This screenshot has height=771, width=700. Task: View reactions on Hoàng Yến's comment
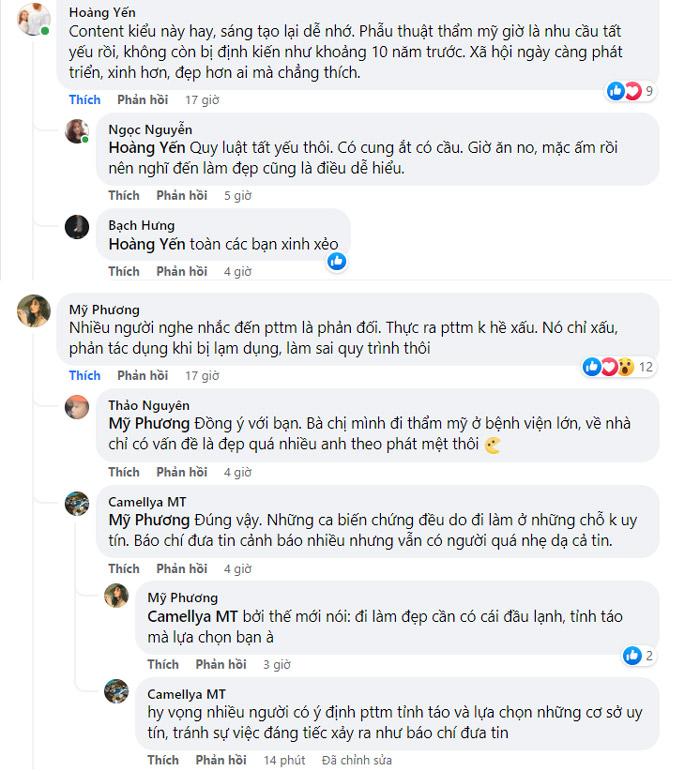pos(630,92)
